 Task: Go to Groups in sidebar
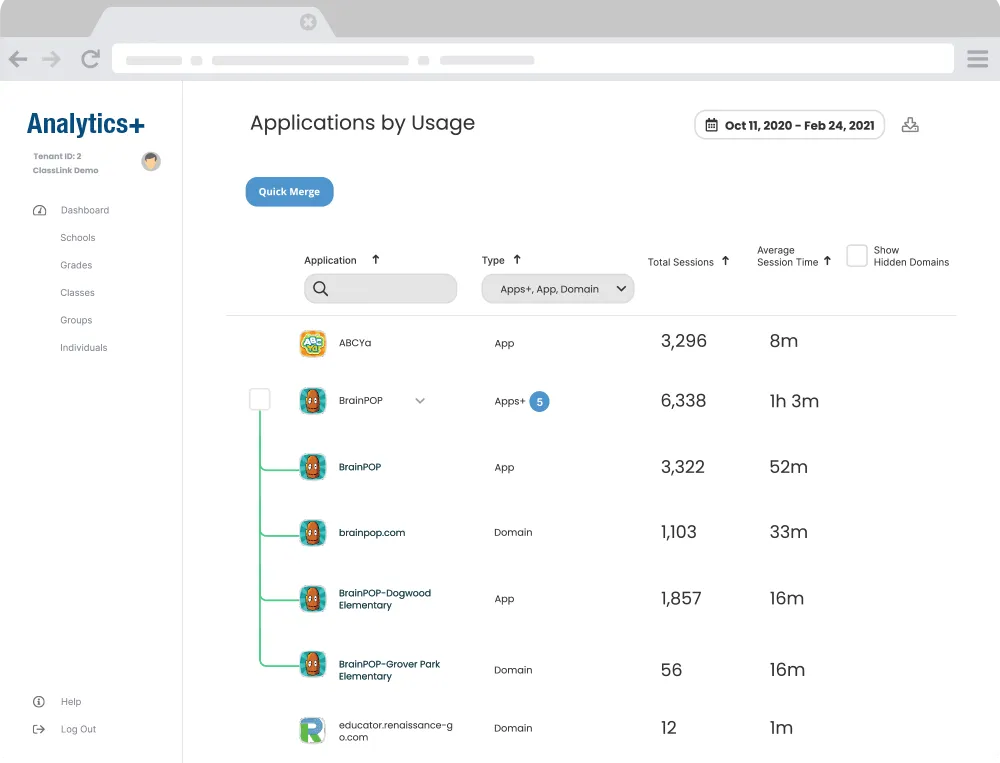point(76,320)
